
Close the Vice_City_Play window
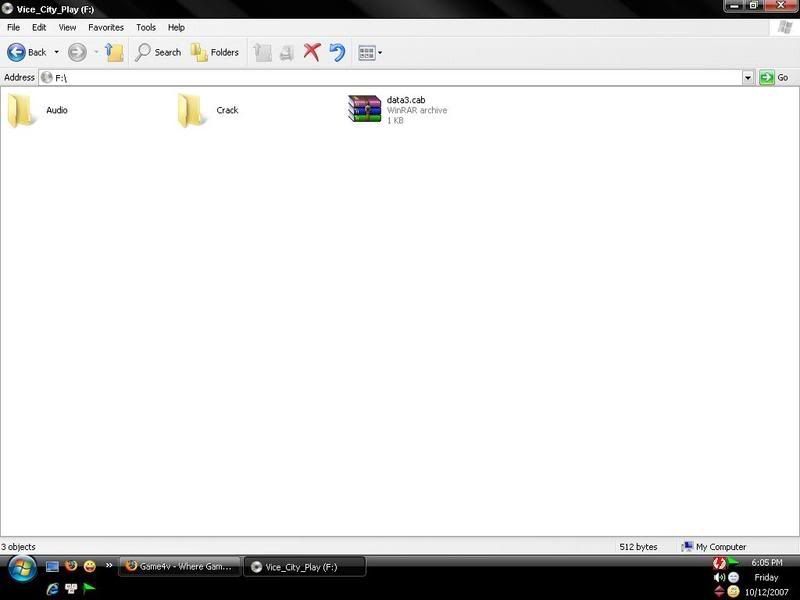pos(781,6)
